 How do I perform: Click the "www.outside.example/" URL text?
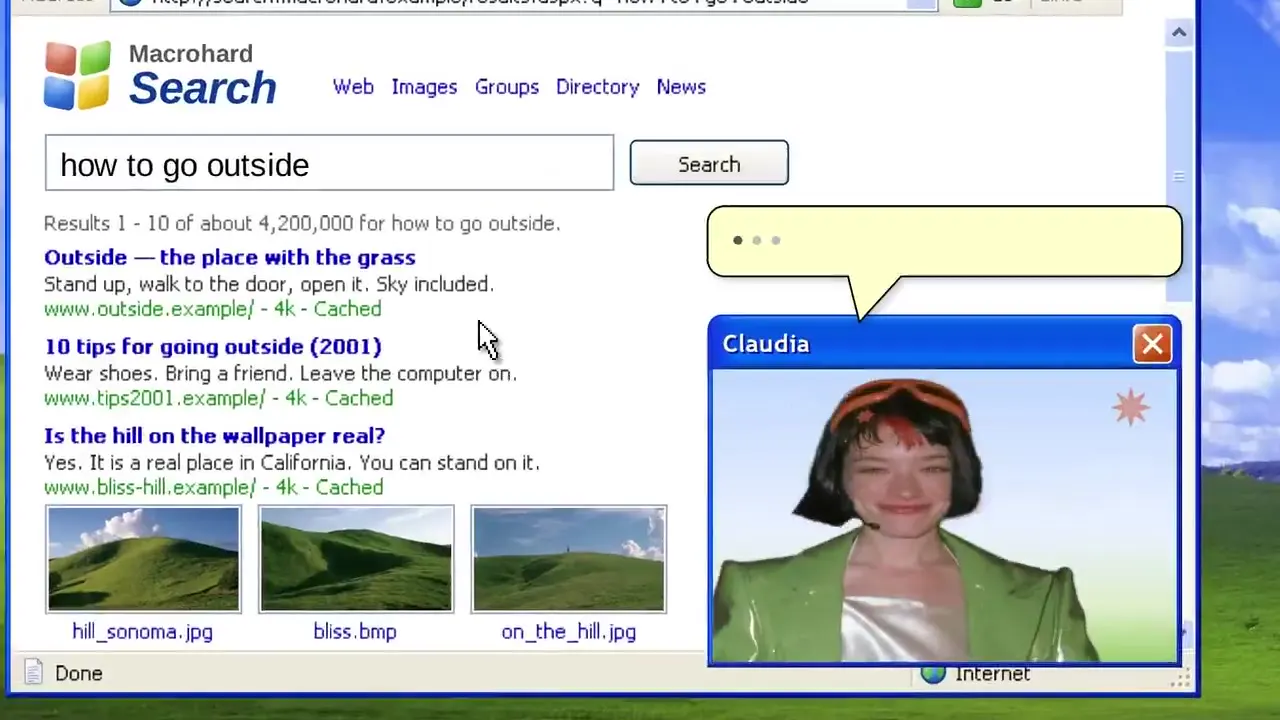(149, 309)
